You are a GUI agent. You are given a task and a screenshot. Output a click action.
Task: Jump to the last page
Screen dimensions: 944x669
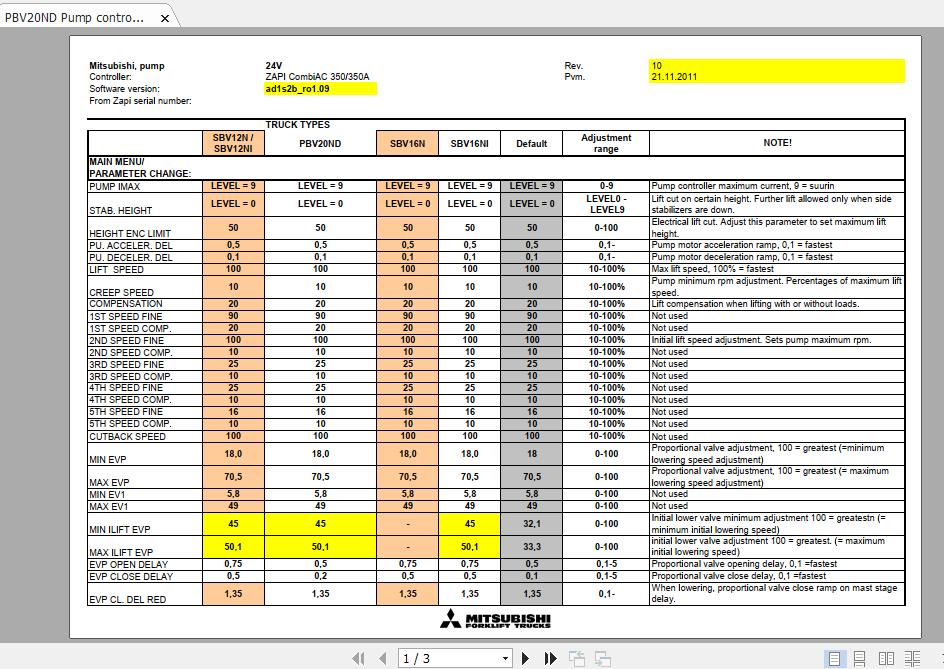click(x=549, y=658)
